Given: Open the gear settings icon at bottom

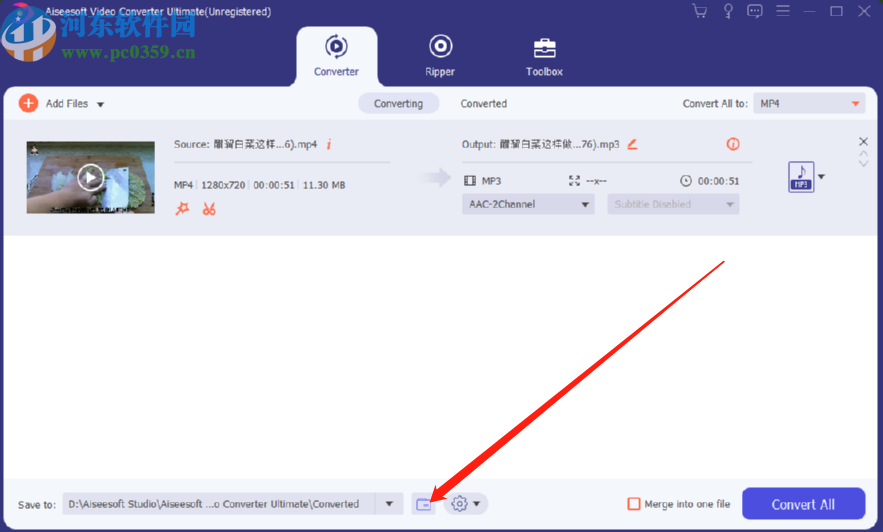Looking at the screenshot, I should click(460, 504).
